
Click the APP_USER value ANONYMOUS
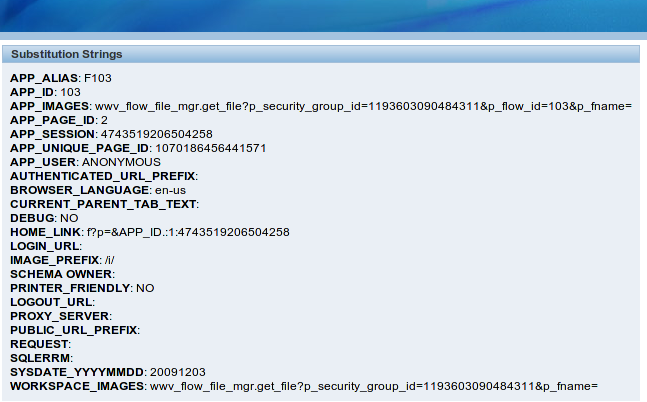121,162
